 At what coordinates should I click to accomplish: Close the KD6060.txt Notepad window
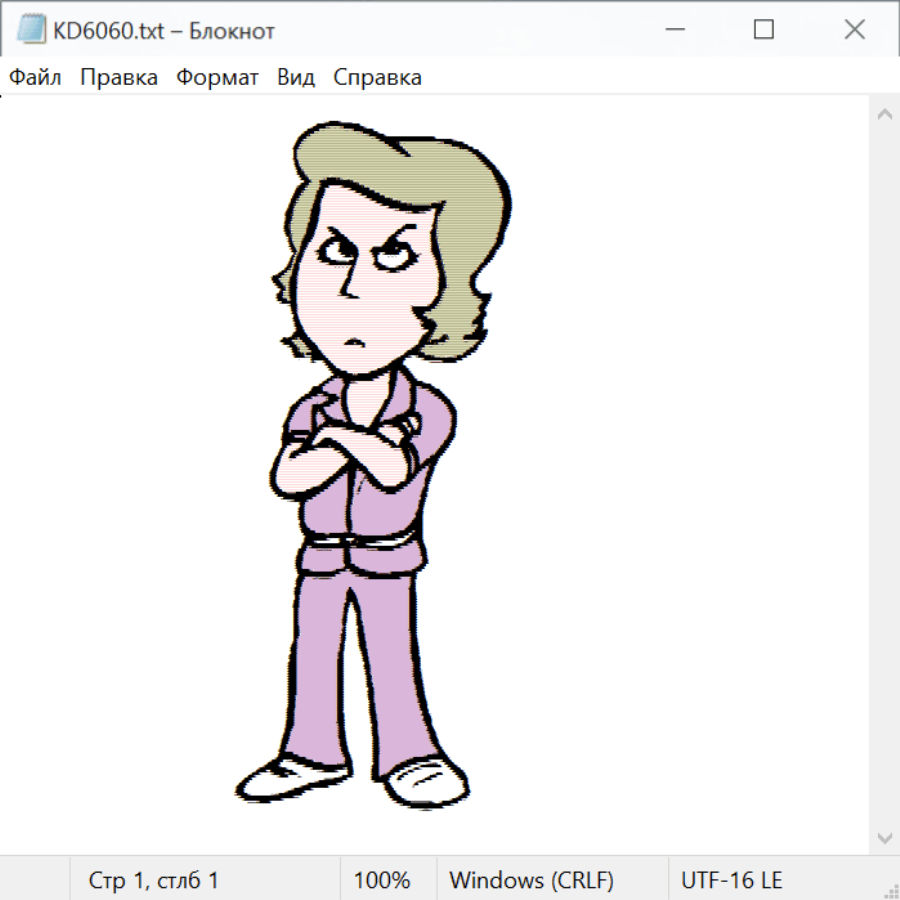click(854, 30)
